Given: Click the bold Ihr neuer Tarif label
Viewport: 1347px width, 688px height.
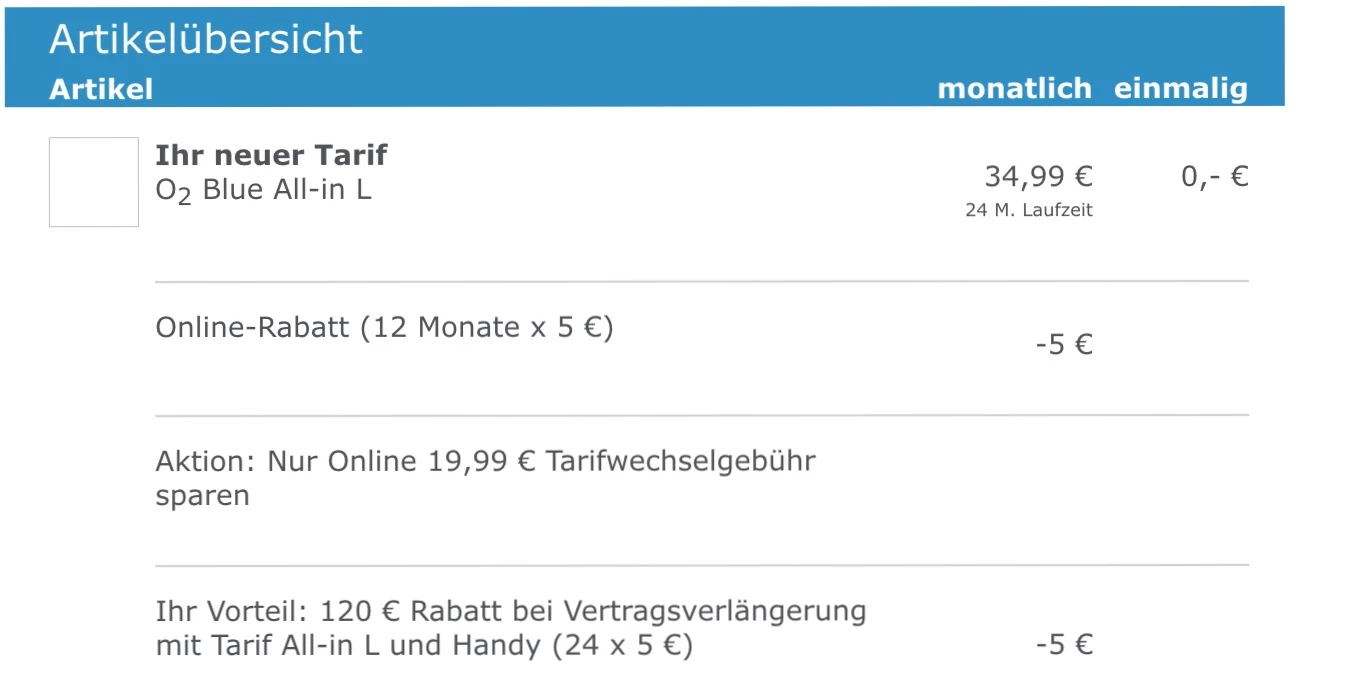Looking at the screenshot, I should tap(271, 155).
